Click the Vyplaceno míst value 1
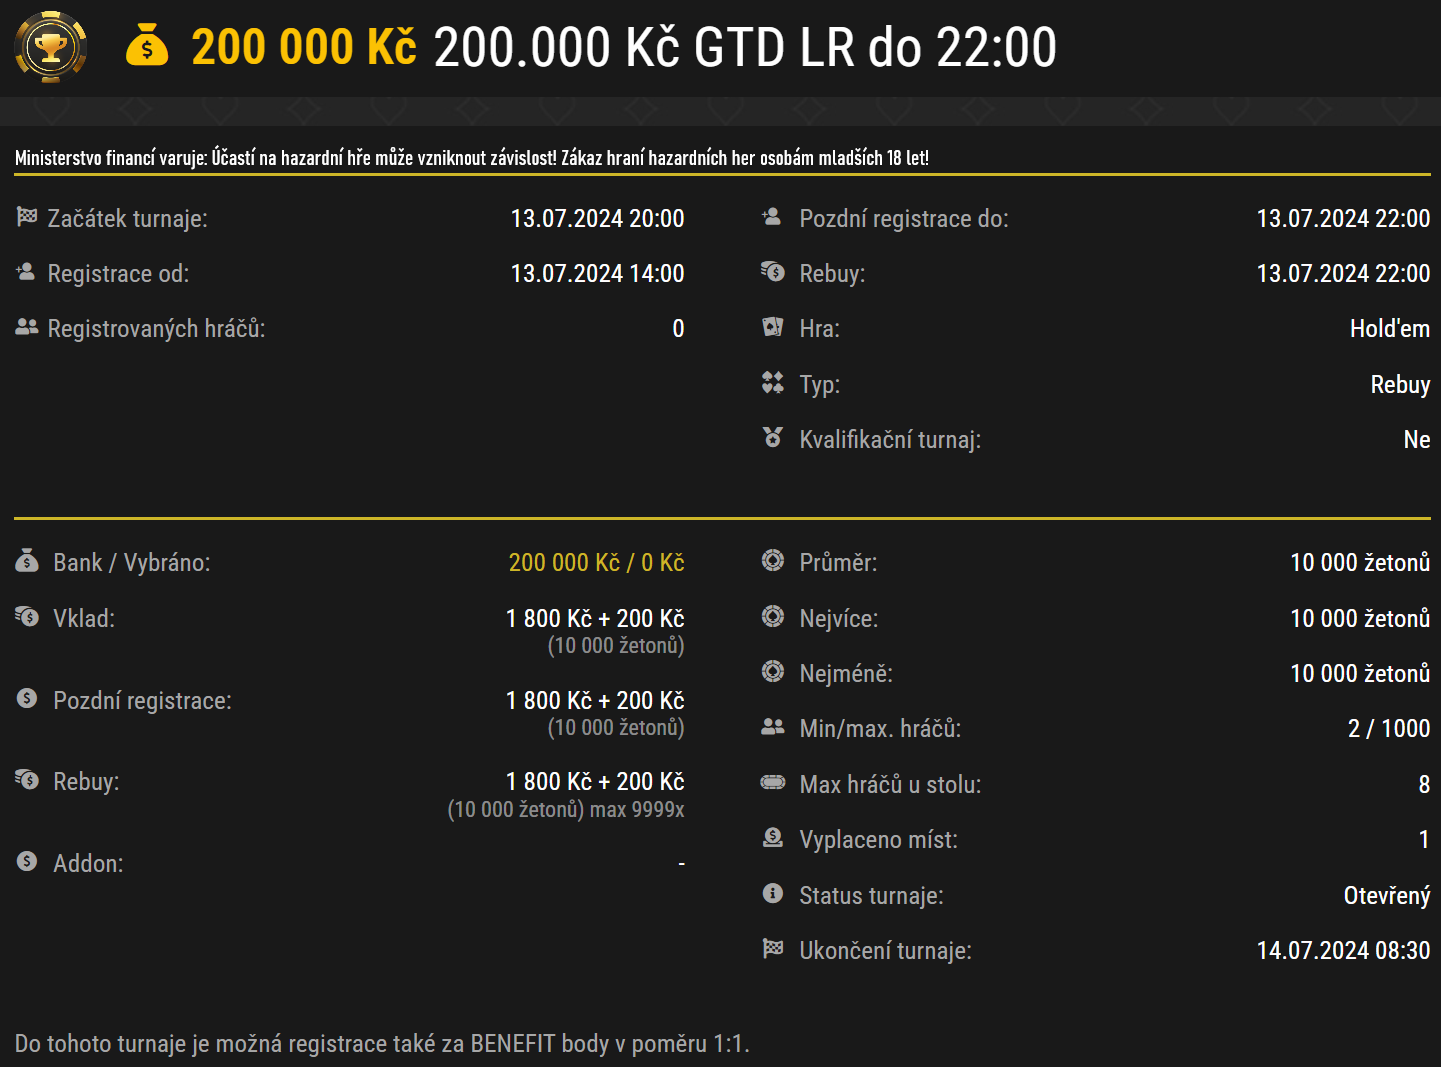 tap(1424, 840)
